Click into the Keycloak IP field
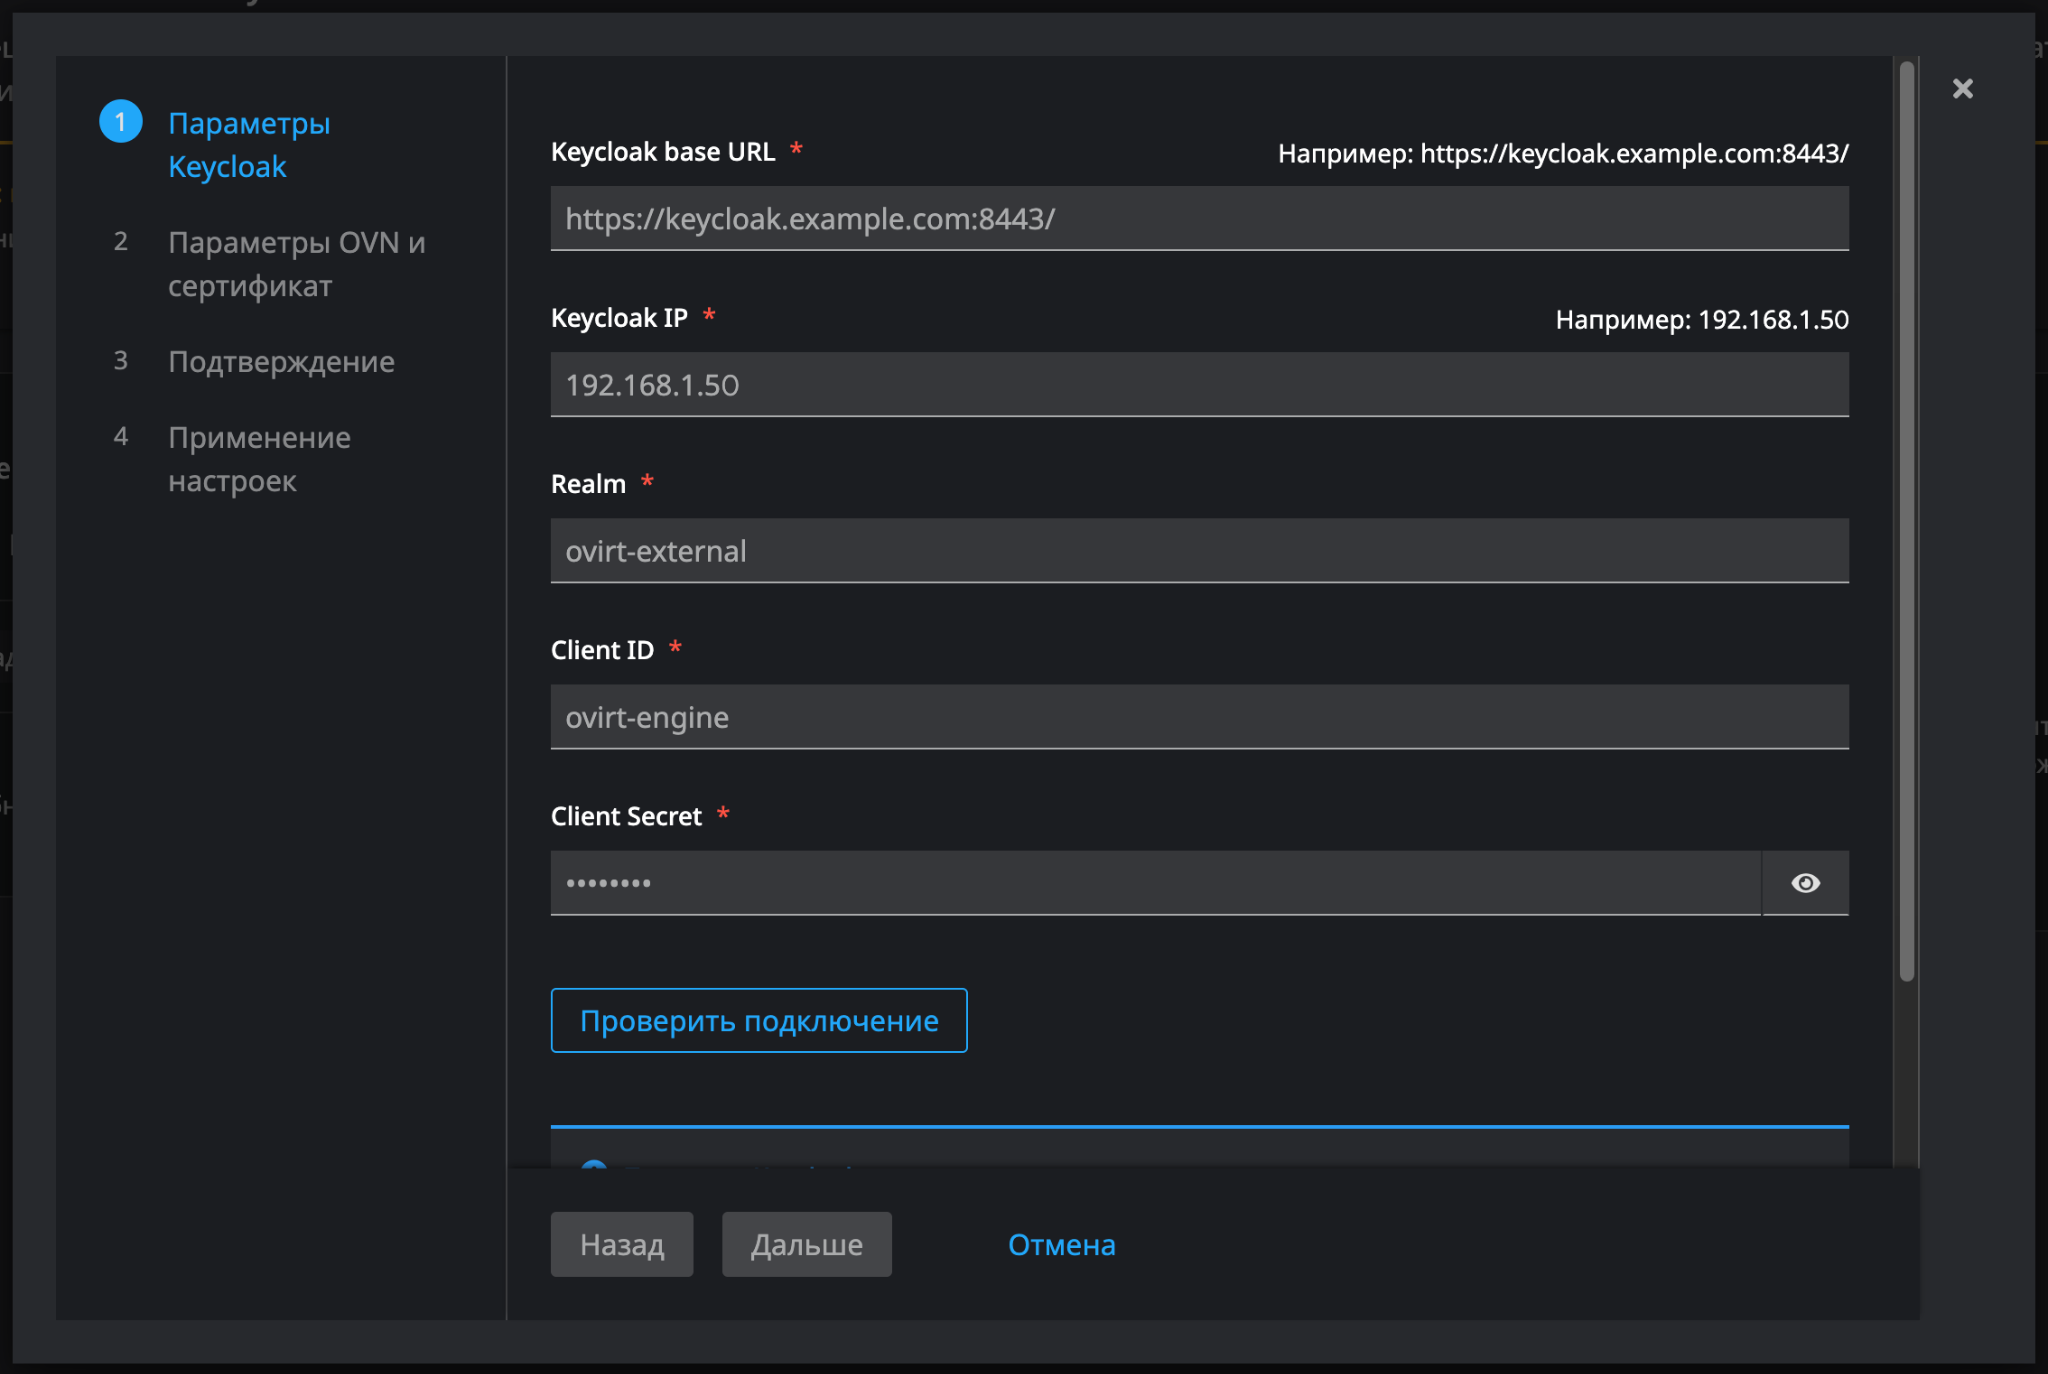This screenshot has width=2048, height=1374. tap(1198, 385)
